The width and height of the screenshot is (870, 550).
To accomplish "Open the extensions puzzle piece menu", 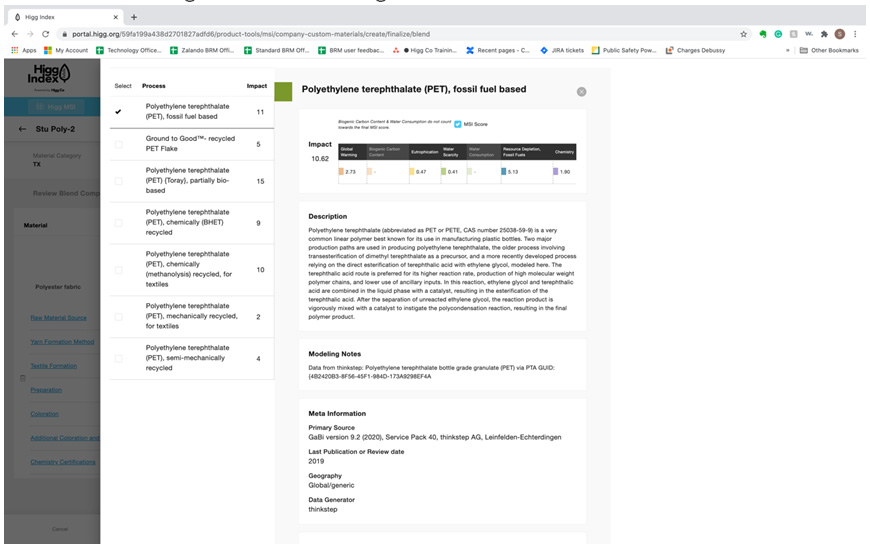I will pyautogui.click(x=825, y=34).
